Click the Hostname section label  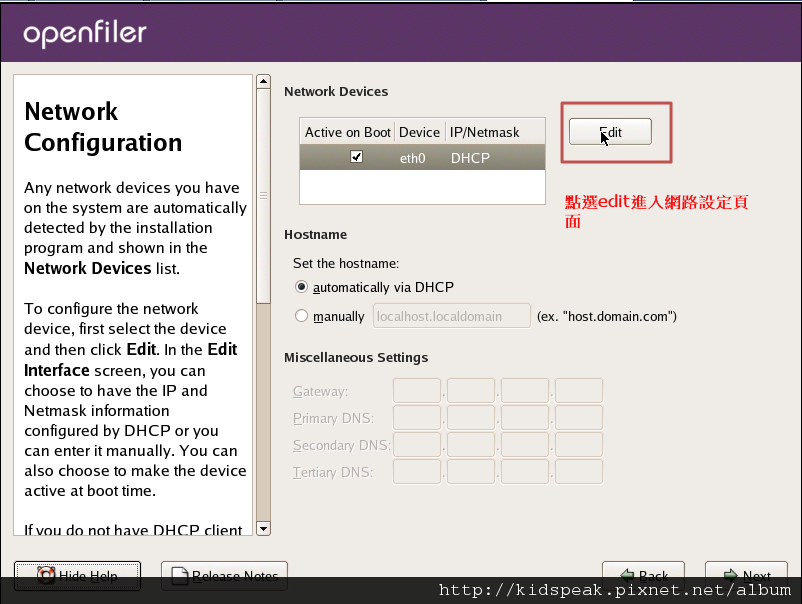pos(316,235)
